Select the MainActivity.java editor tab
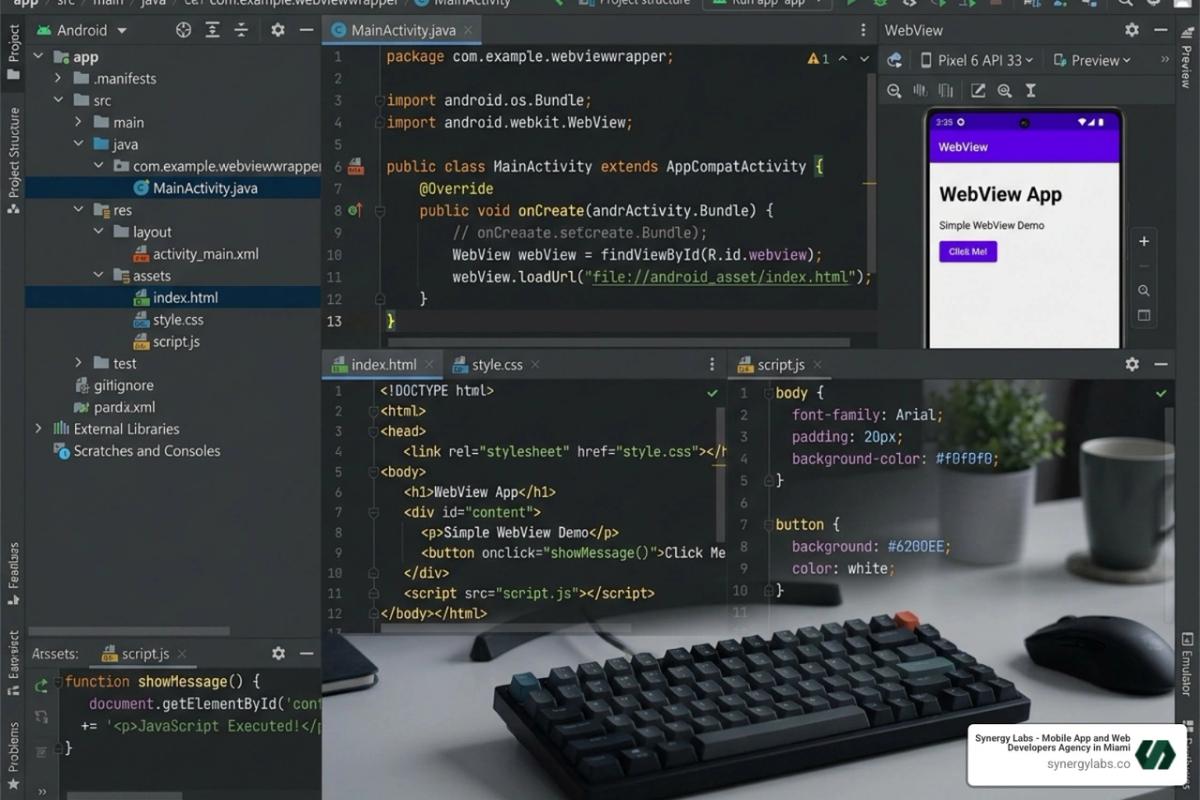1200x800 pixels. 403,30
